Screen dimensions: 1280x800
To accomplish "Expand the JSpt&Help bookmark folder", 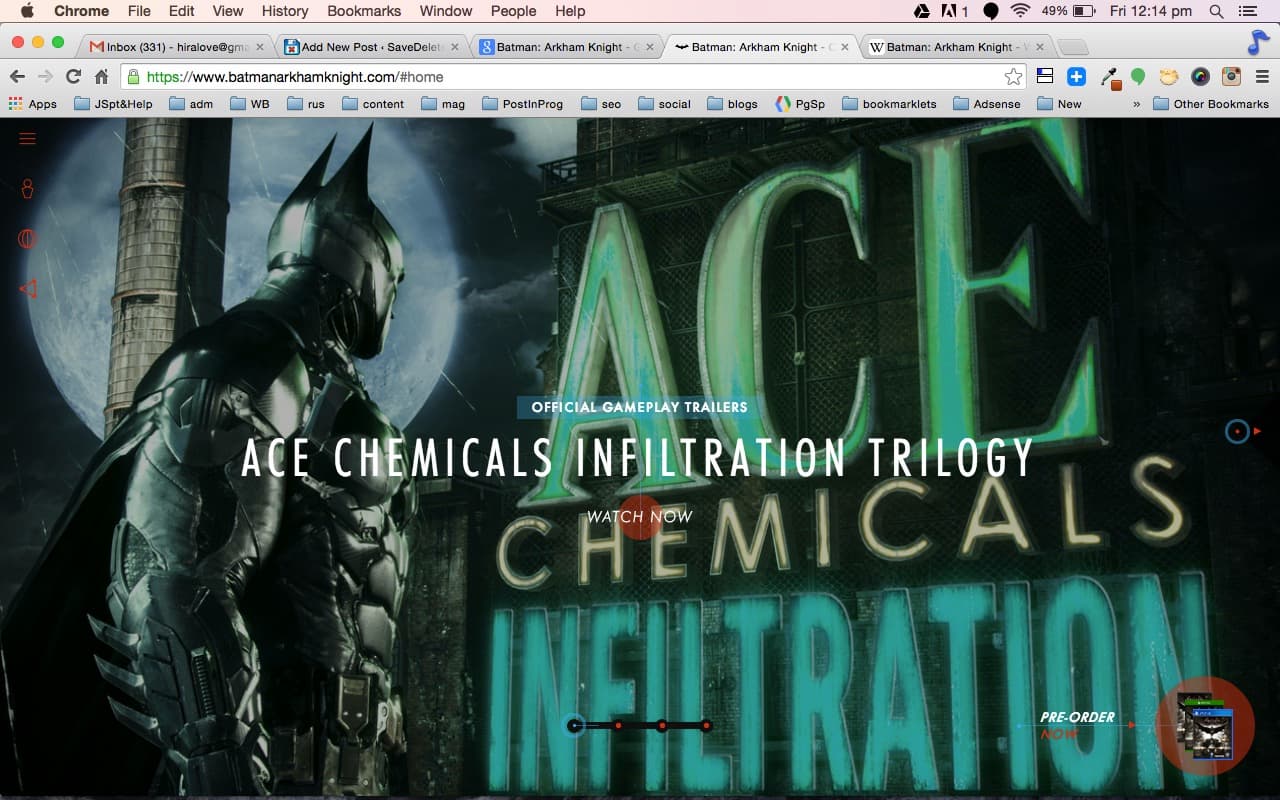I will pyautogui.click(x=113, y=104).
